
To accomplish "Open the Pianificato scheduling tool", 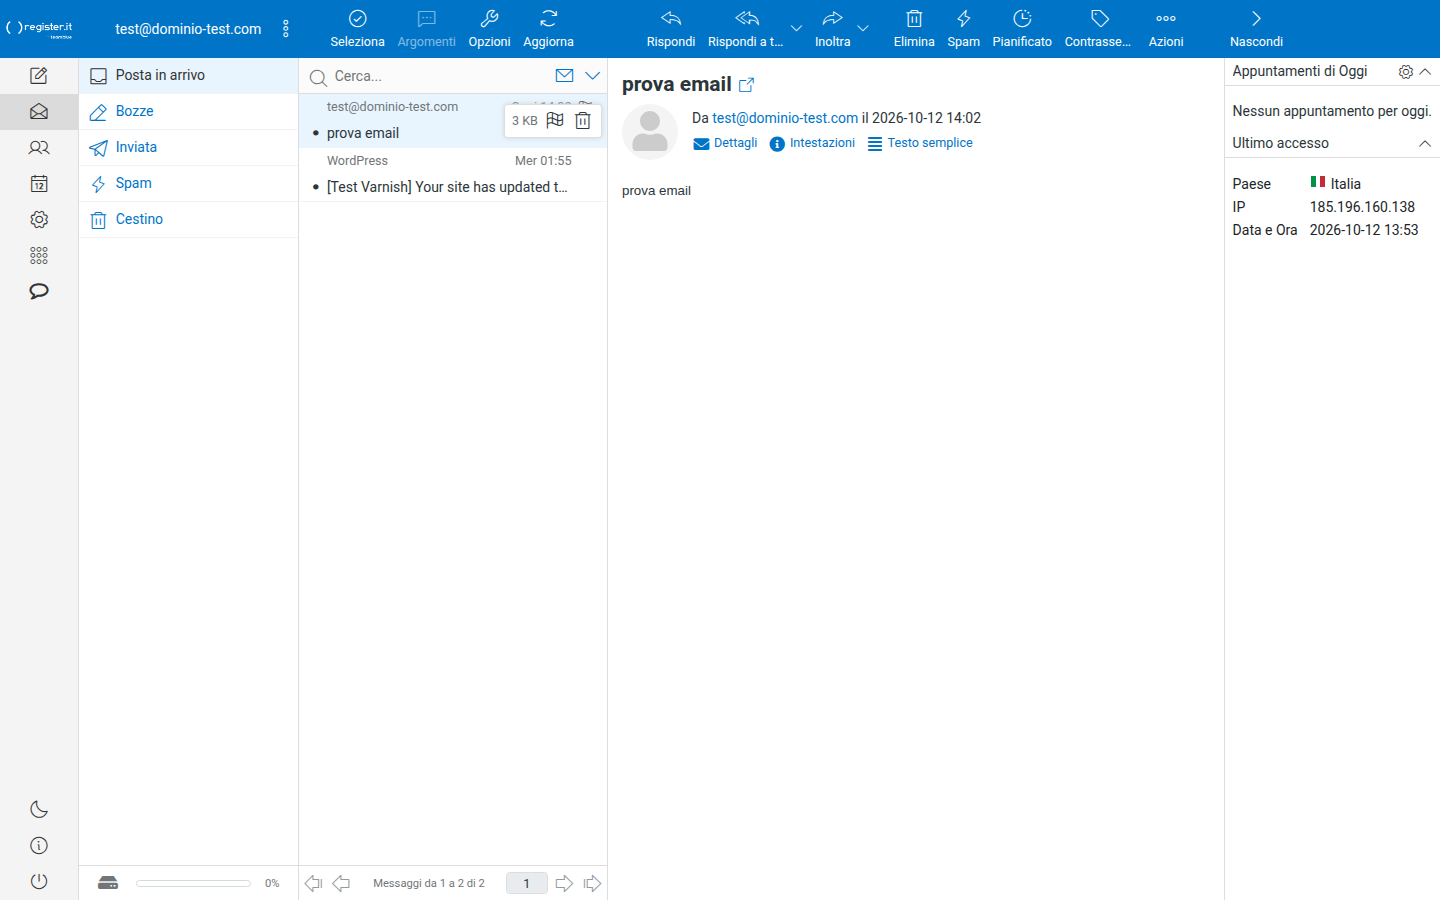I will (x=1022, y=29).
